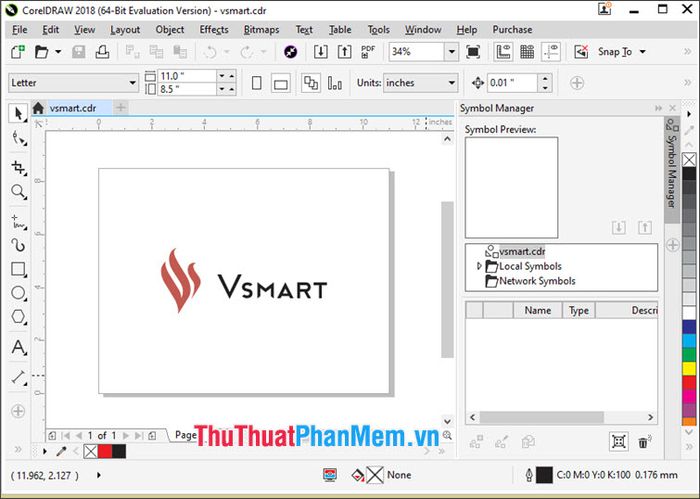Click the Type column header
Viewport: 700px width, 499px height.
579,310
